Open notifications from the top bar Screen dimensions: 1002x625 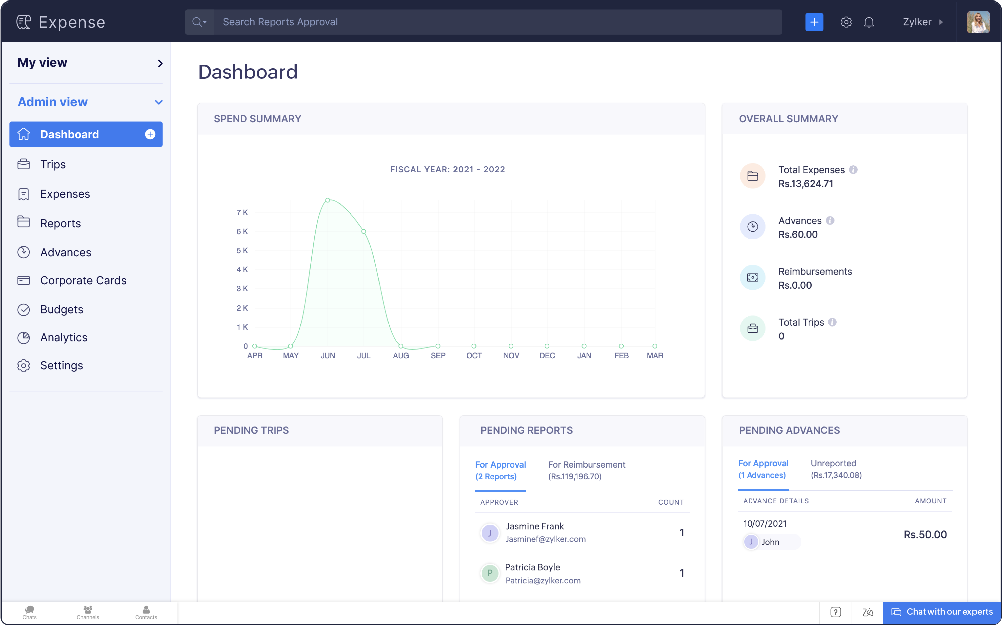pos(869,21)
